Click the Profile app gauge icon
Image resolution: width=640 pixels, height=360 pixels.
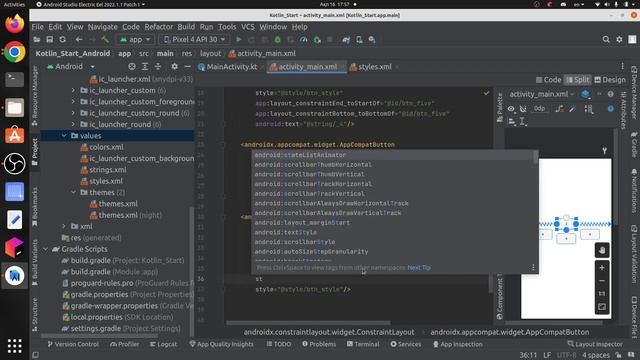pyautogui.click(x=303, y=40)
